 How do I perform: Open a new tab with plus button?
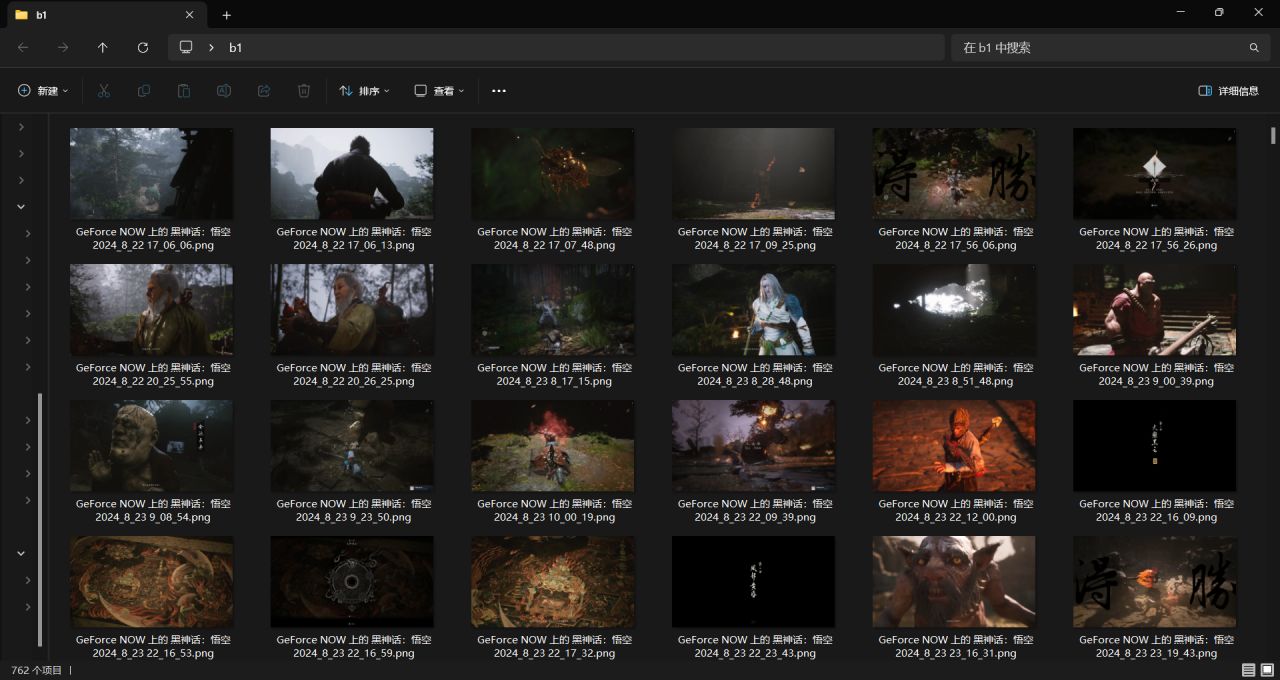pos(227,15)
